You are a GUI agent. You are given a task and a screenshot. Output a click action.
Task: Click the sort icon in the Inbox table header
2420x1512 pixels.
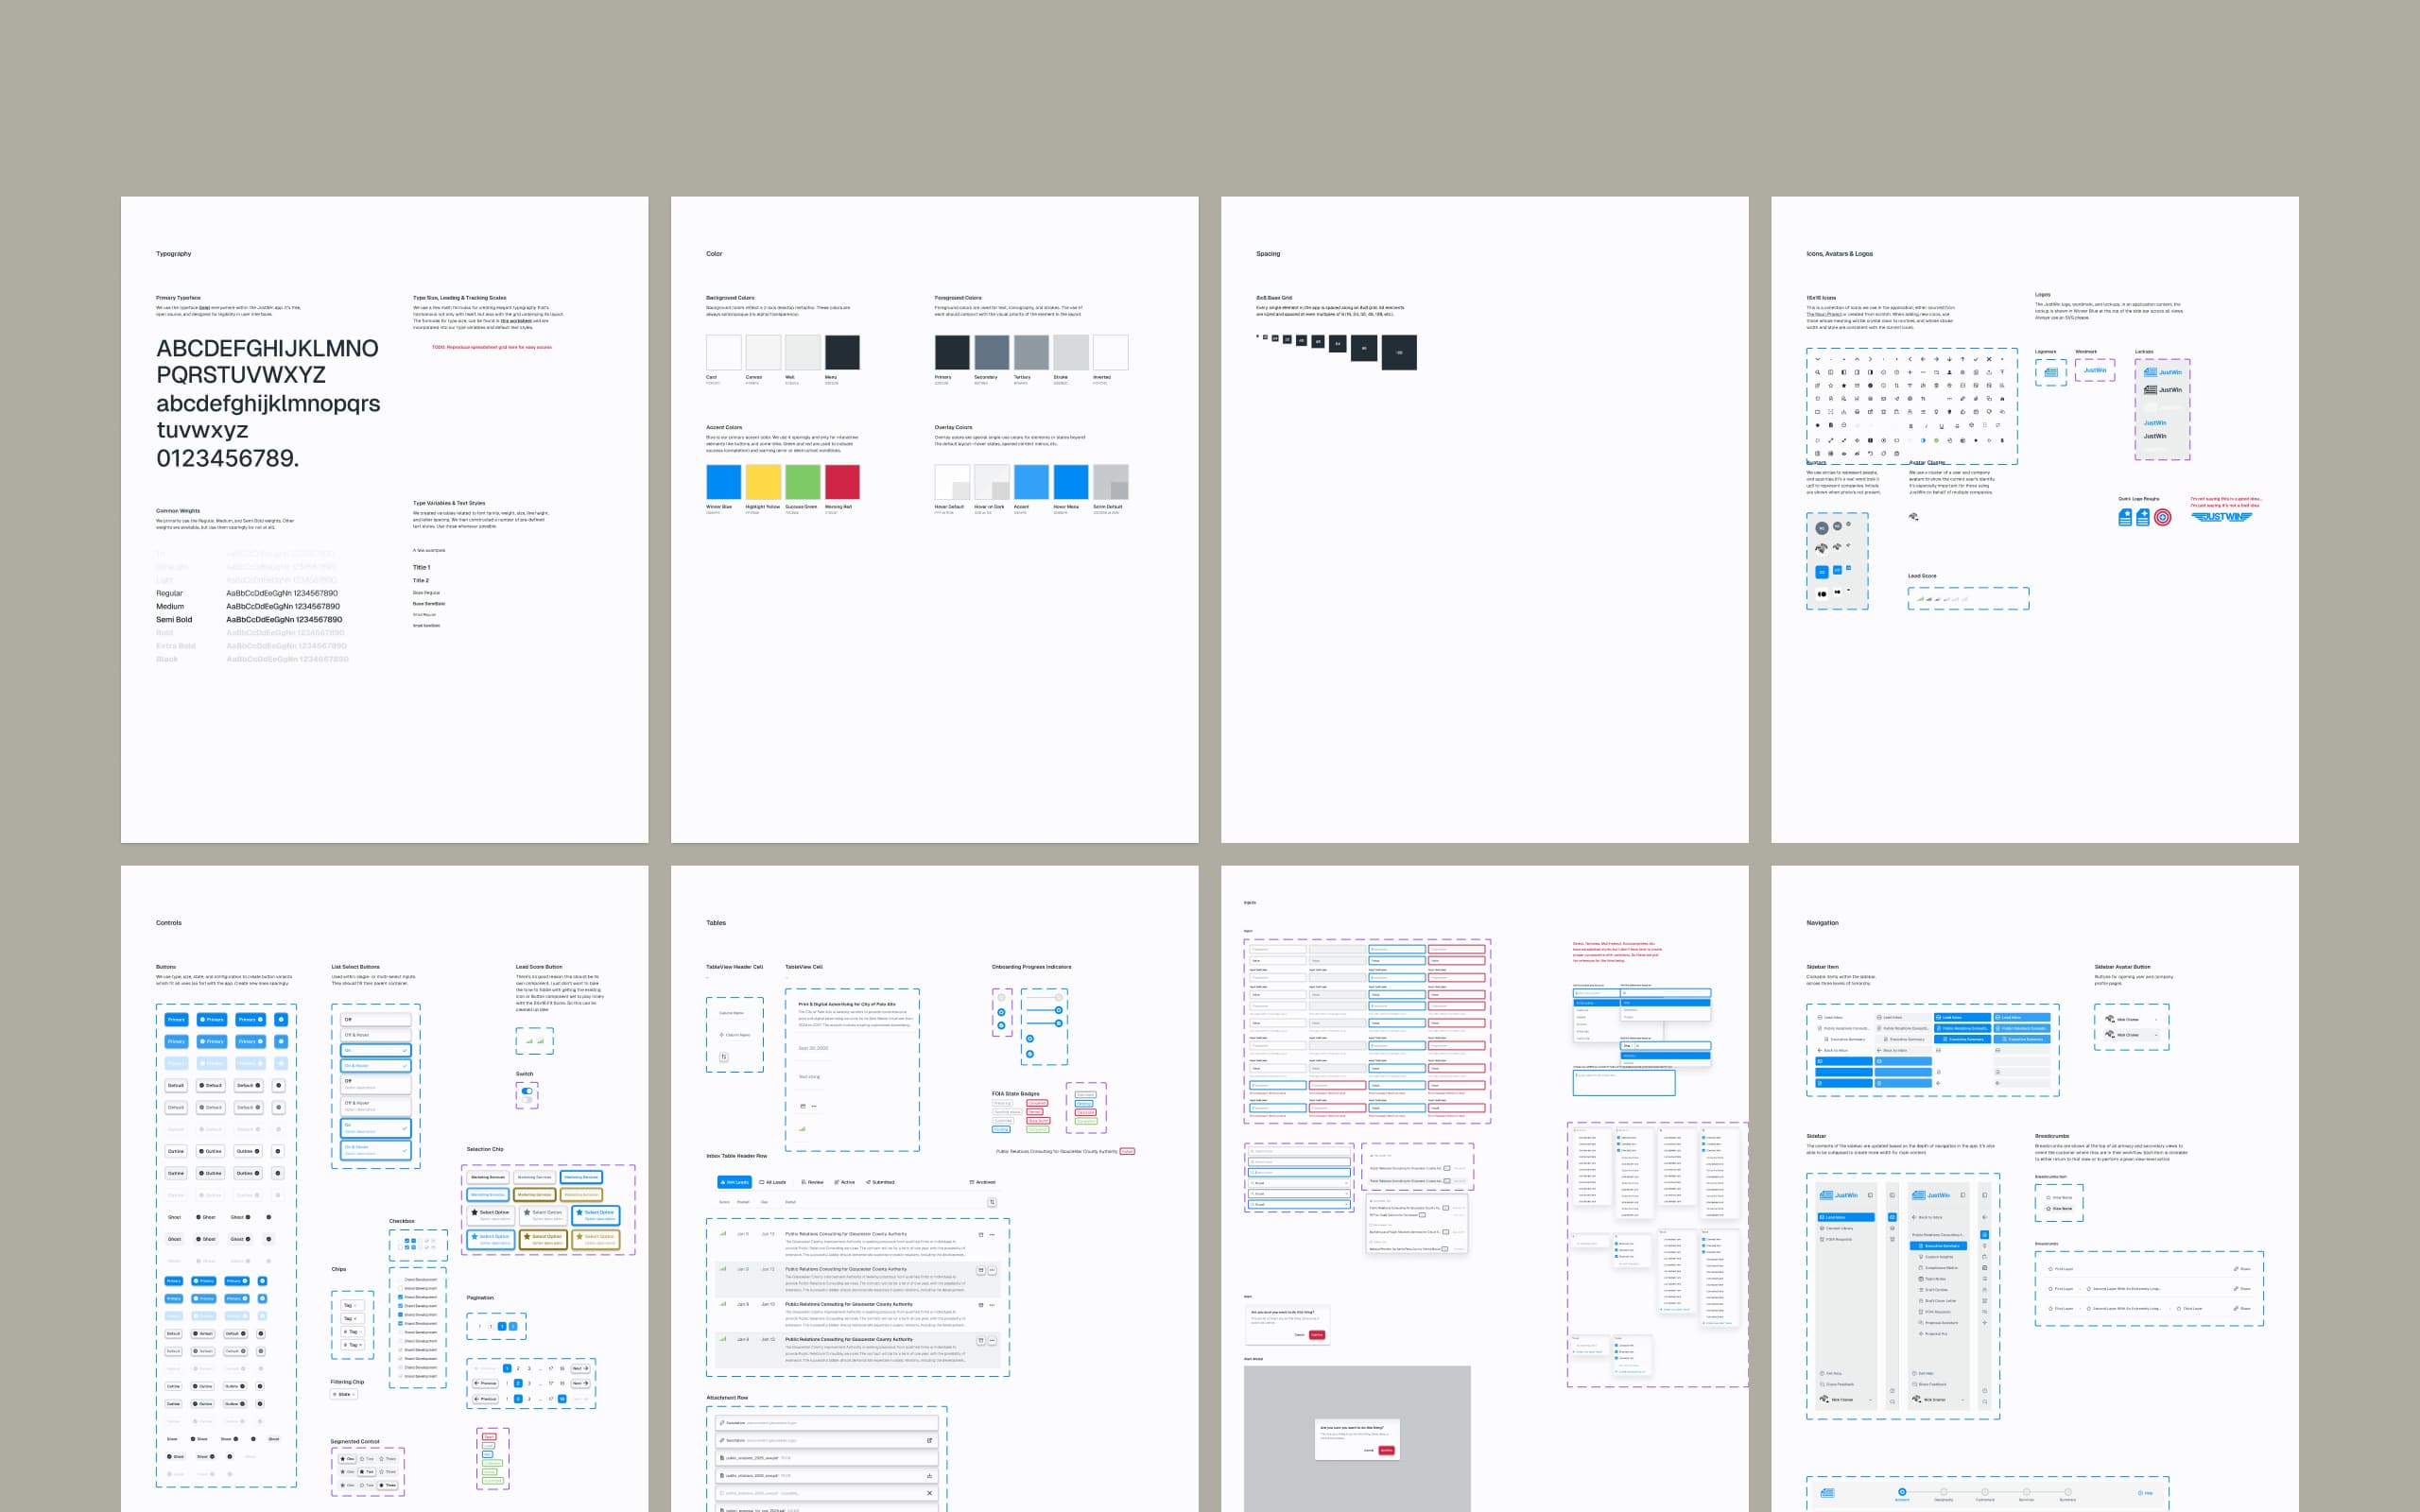tap(993, 1202)
